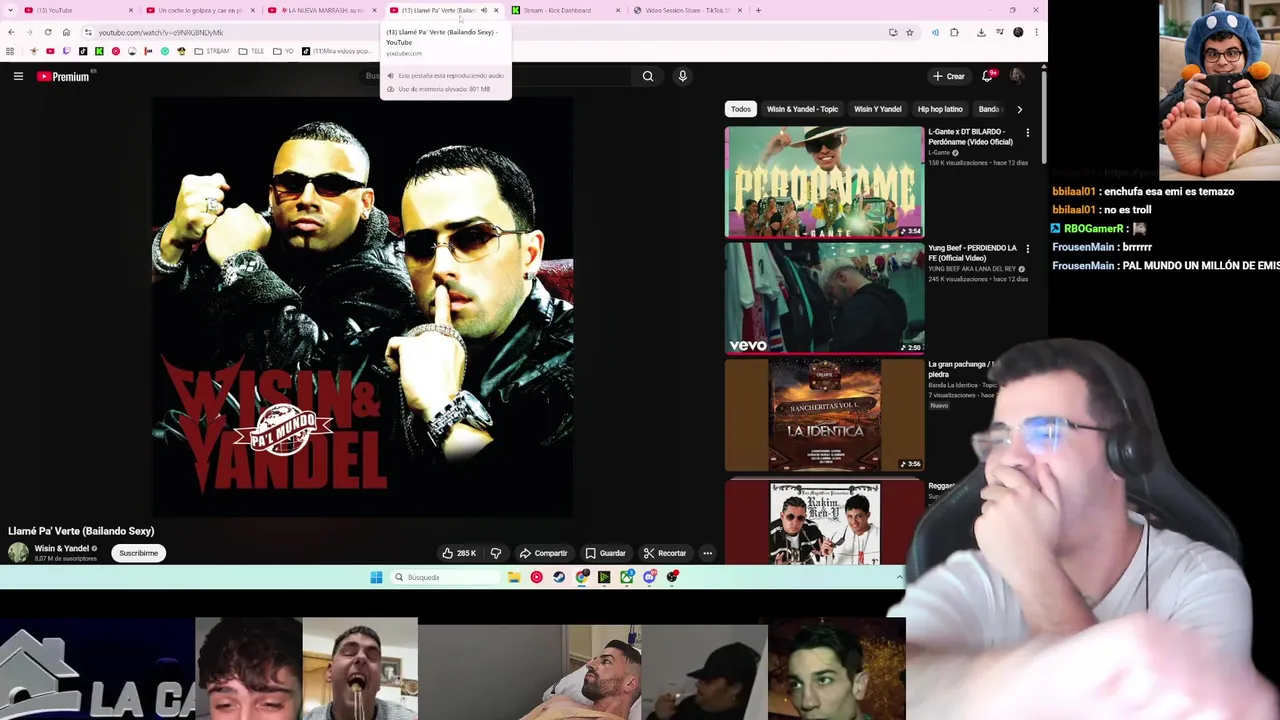Switch to Video Session Share TikTok tab
This screenshot has height=720, width=1280.
(688, 10)
